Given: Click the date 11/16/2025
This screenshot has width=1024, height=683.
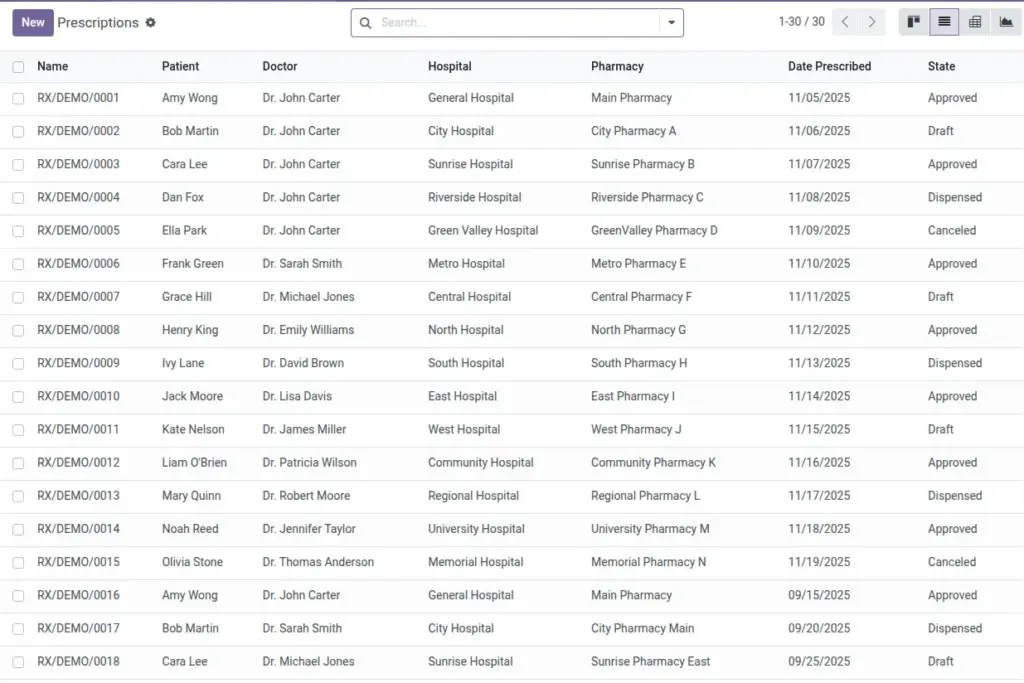Looking at the screenshot, I should pos(819,462).
